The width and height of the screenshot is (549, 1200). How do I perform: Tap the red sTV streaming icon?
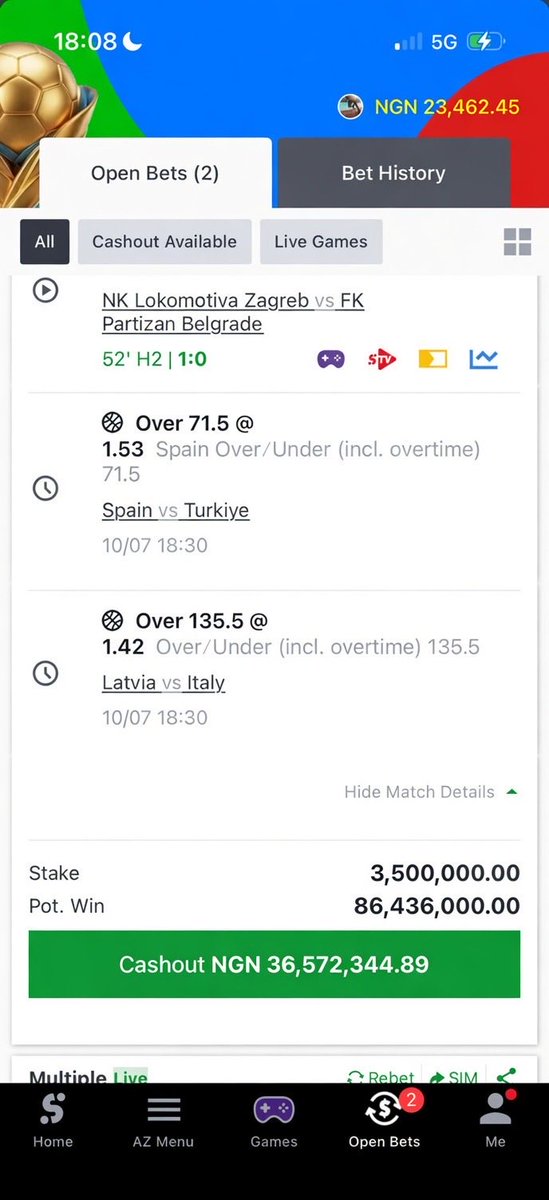pos(381,358)
